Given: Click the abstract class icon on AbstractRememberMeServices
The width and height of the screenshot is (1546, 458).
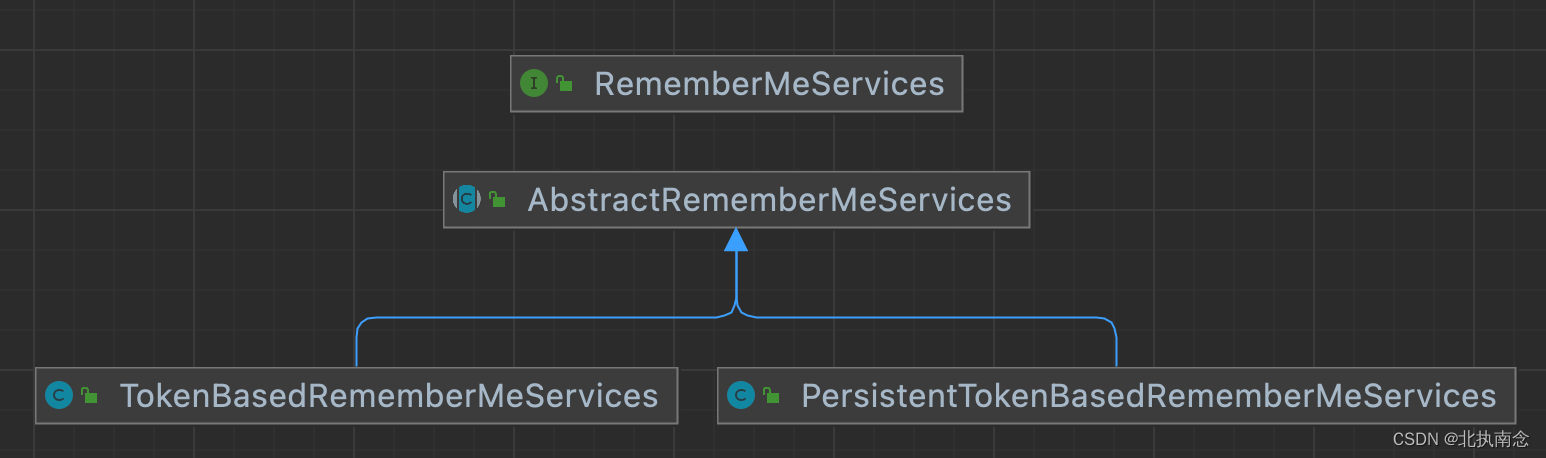Looking at the screenshot, I should 467,199.
